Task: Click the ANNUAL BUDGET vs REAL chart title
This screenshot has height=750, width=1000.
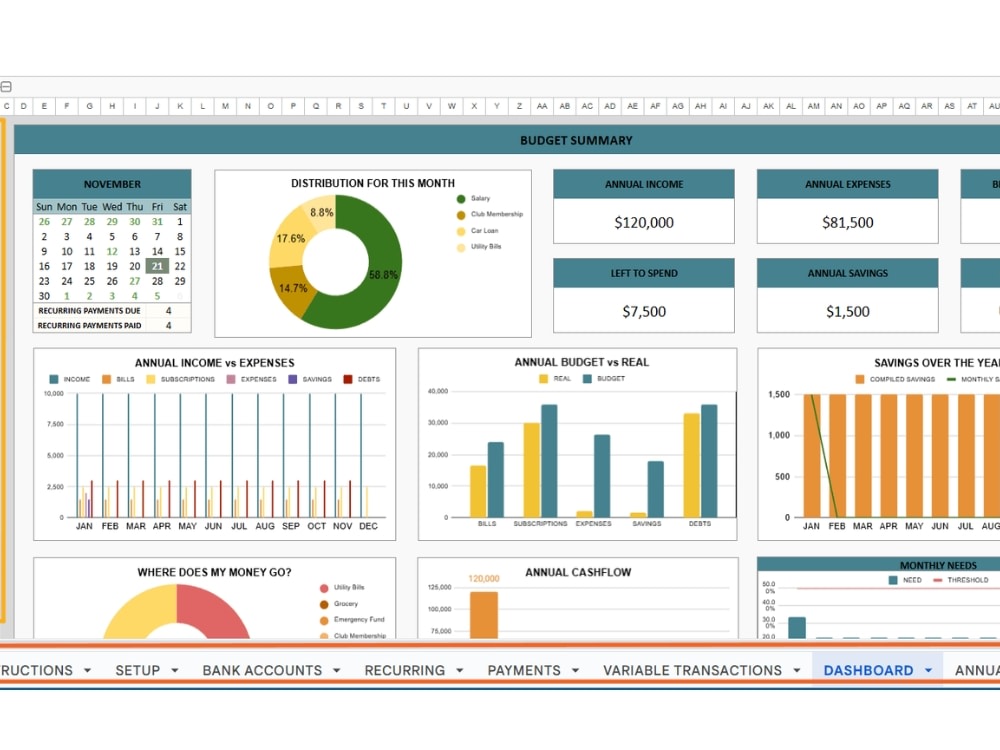Action: click(582, 362)
